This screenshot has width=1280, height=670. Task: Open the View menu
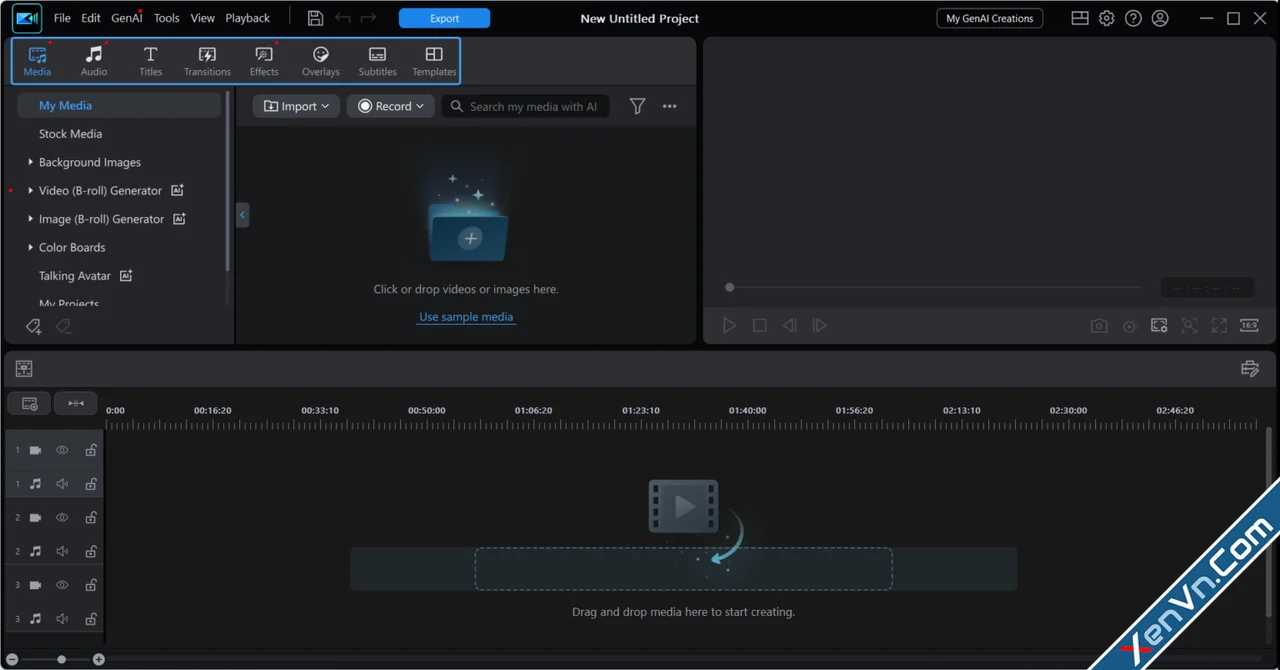(x=203, y=18)
